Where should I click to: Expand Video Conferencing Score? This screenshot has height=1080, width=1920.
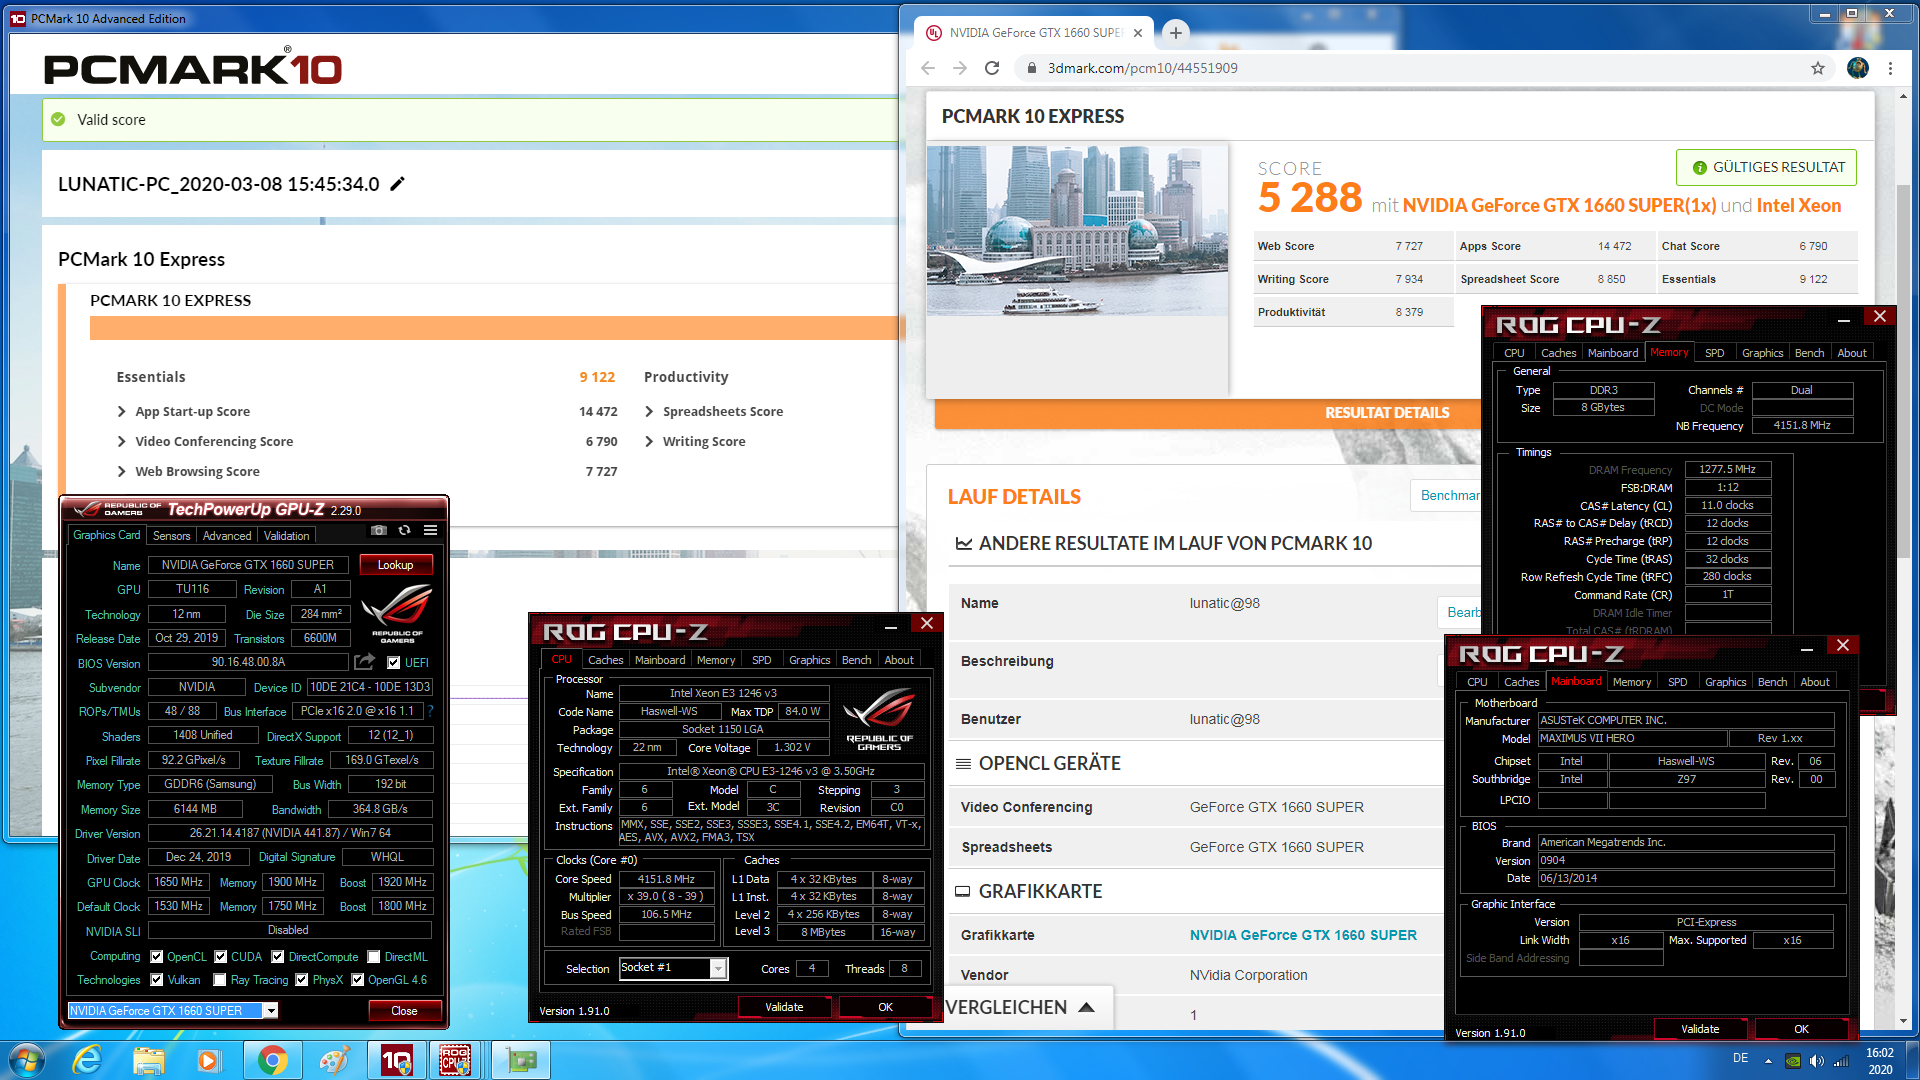(x=122, y=441)
